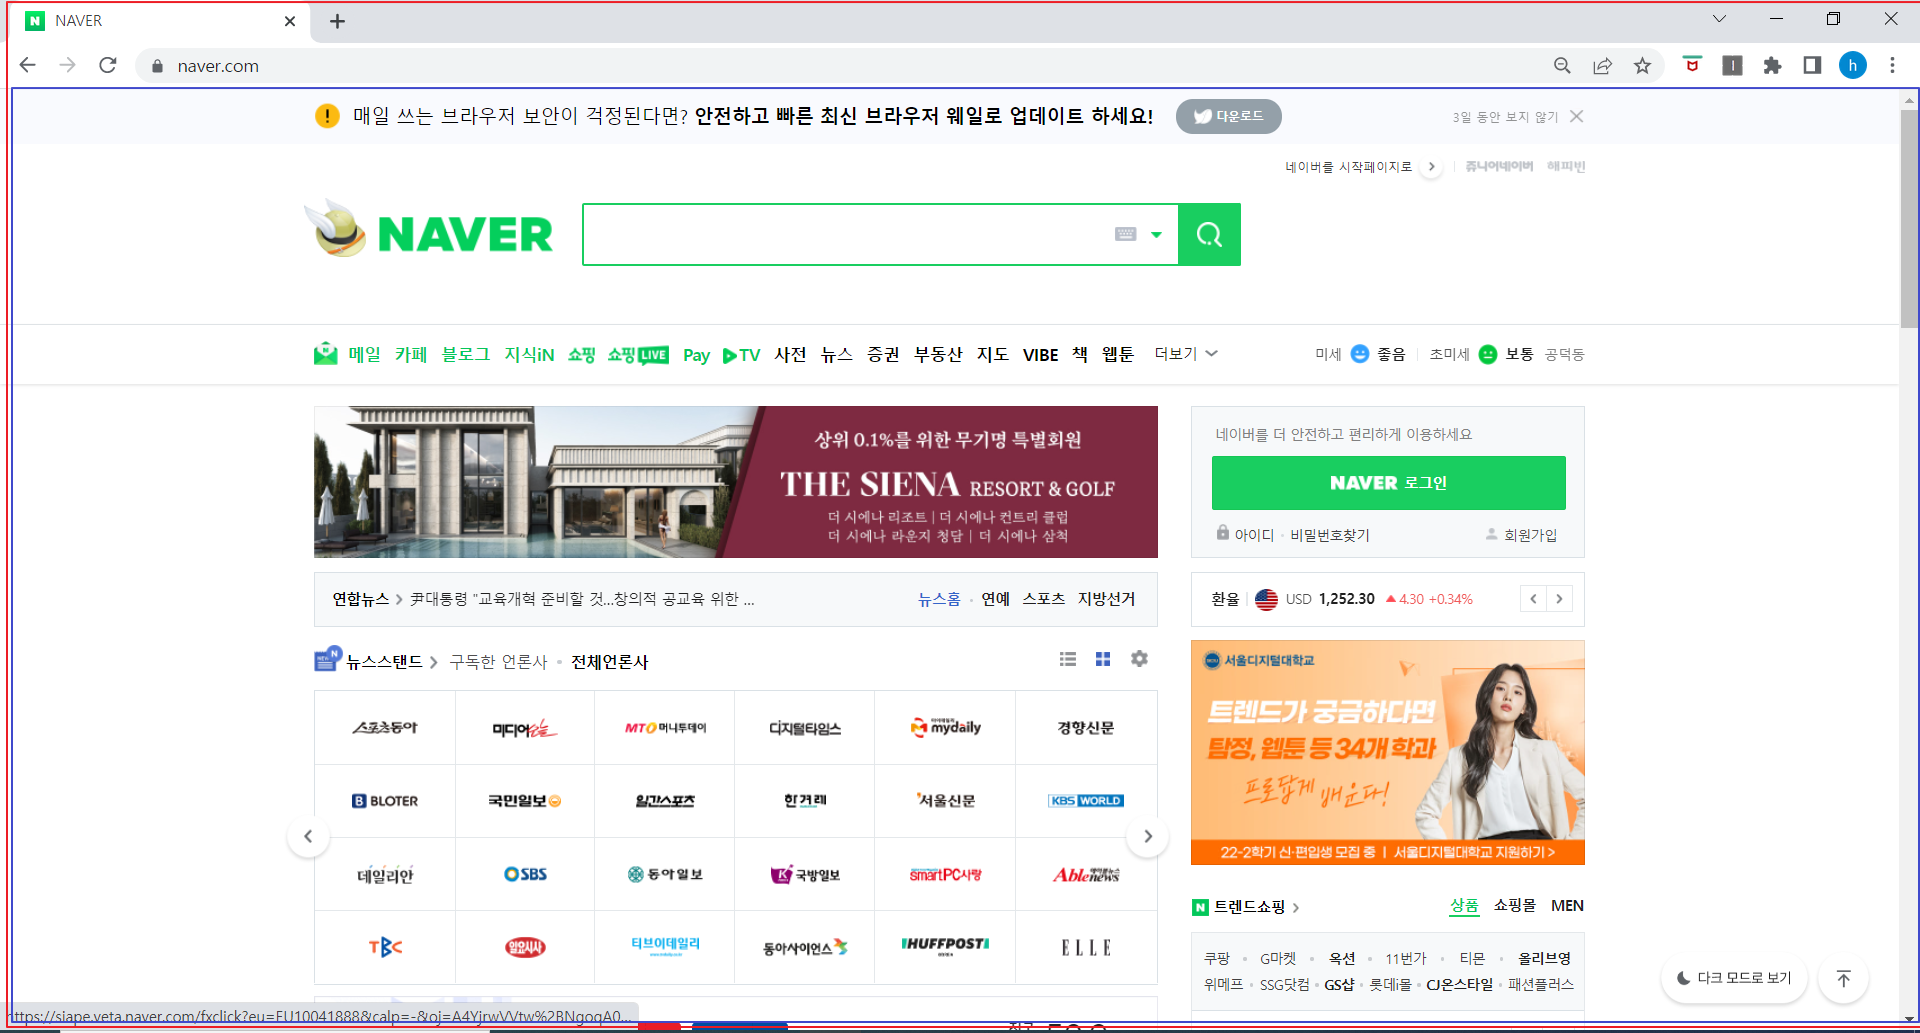The width and height of the screenshot is (1920, 1033).
Task: Open the ELLE press logo
Action: tap(1086, 947)
